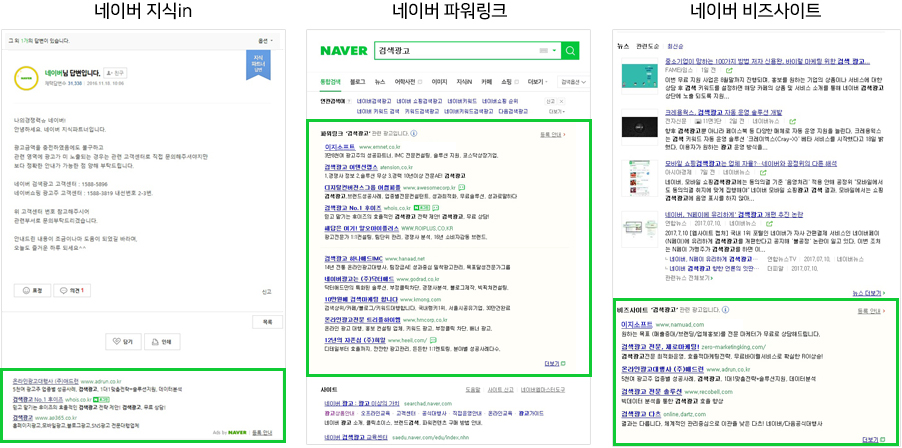Select the 관련도순 sort option
The height and width of the screenshot is (448, 902).
pos(647,45)
